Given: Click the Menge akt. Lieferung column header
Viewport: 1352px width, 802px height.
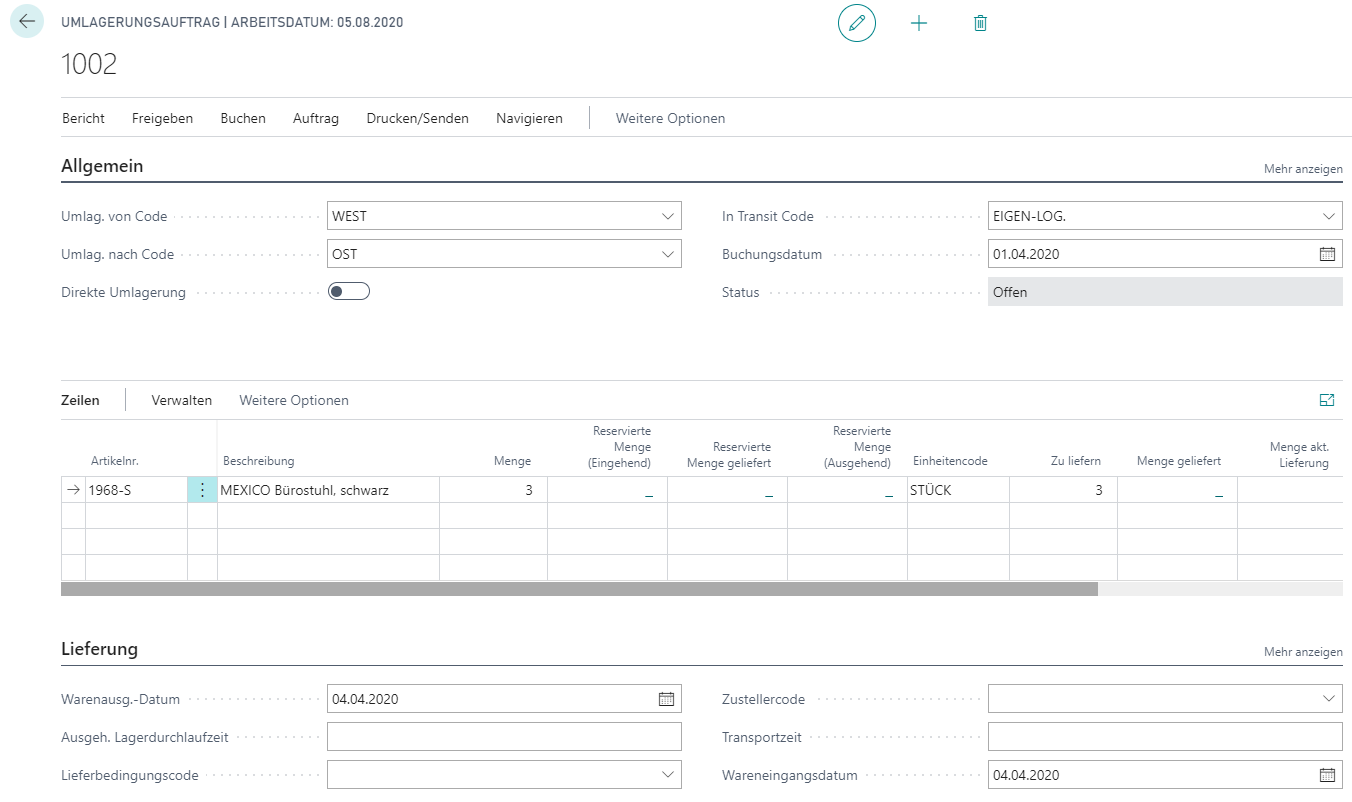Looking at the screenshot, I should pos(1299,455).
